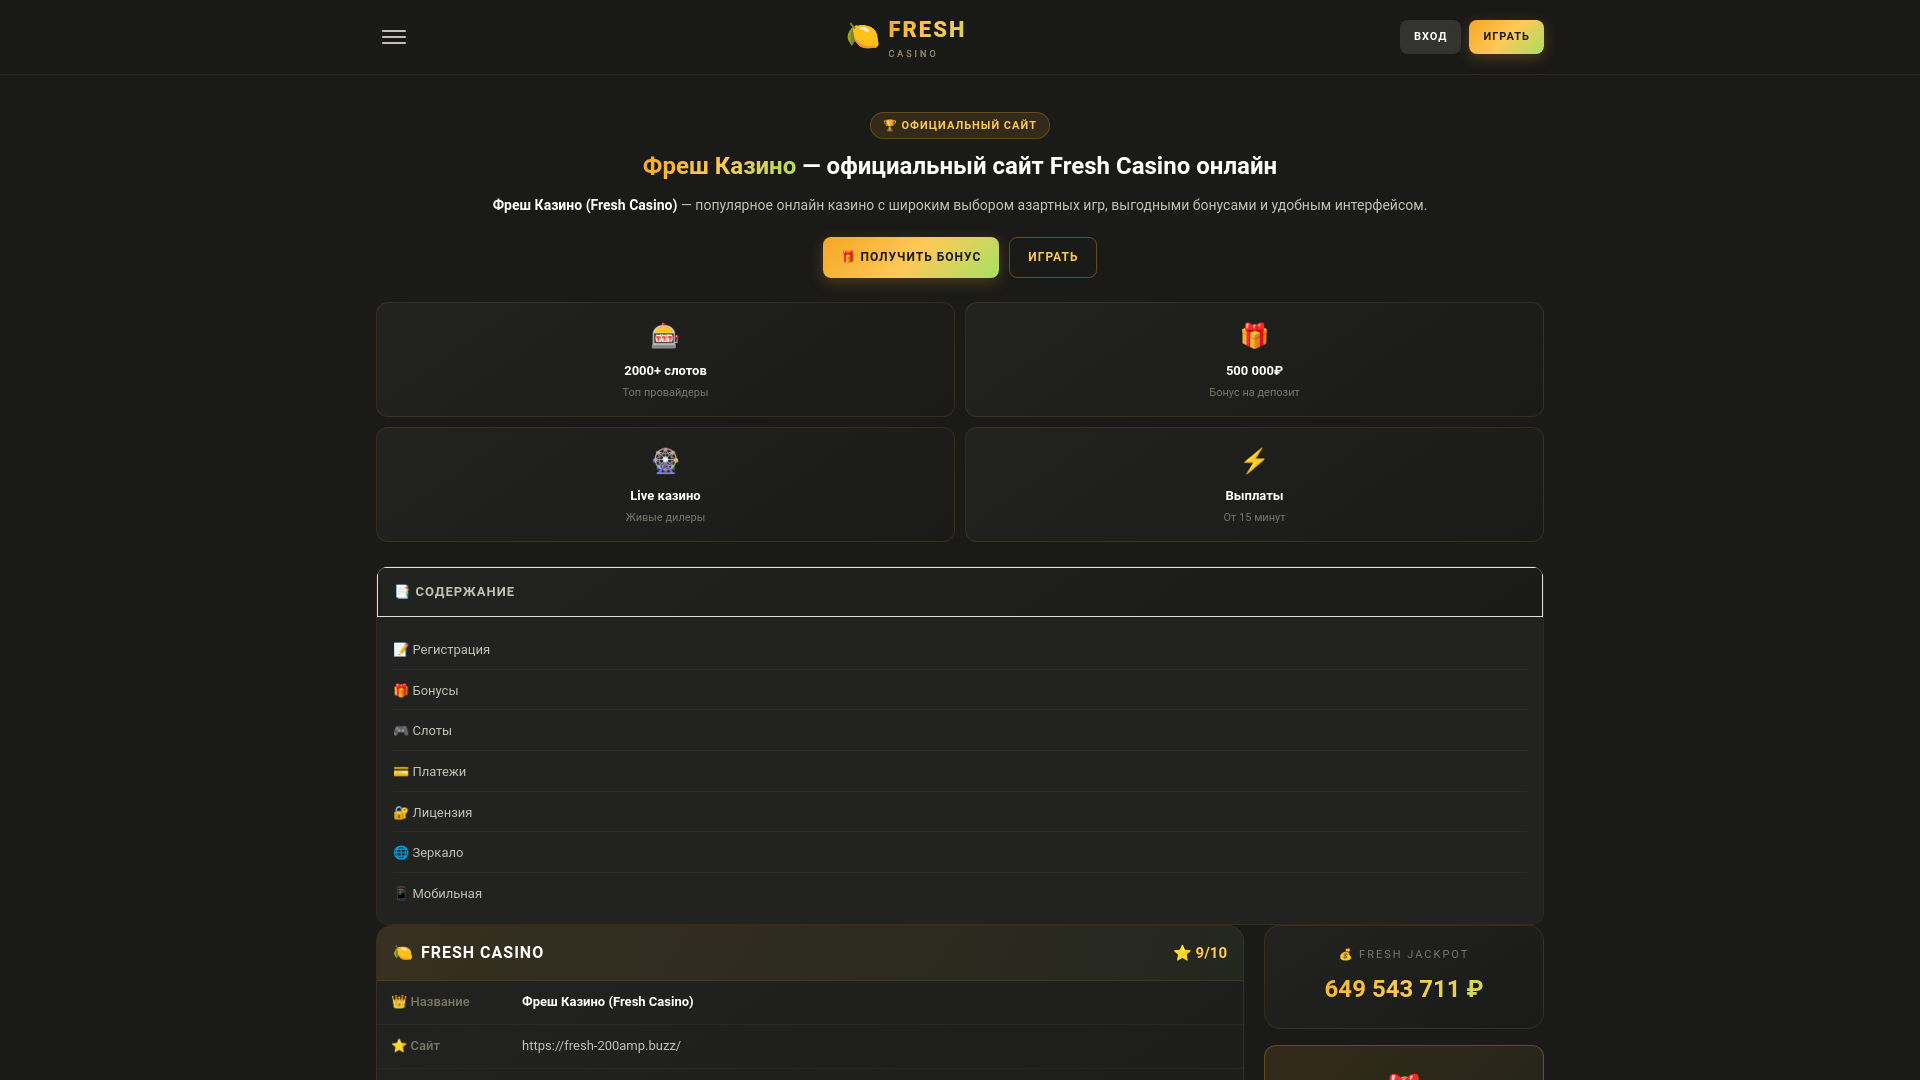Click the star icon beside Сайт
The image size is (1920, 1080).
point(399,1046)
